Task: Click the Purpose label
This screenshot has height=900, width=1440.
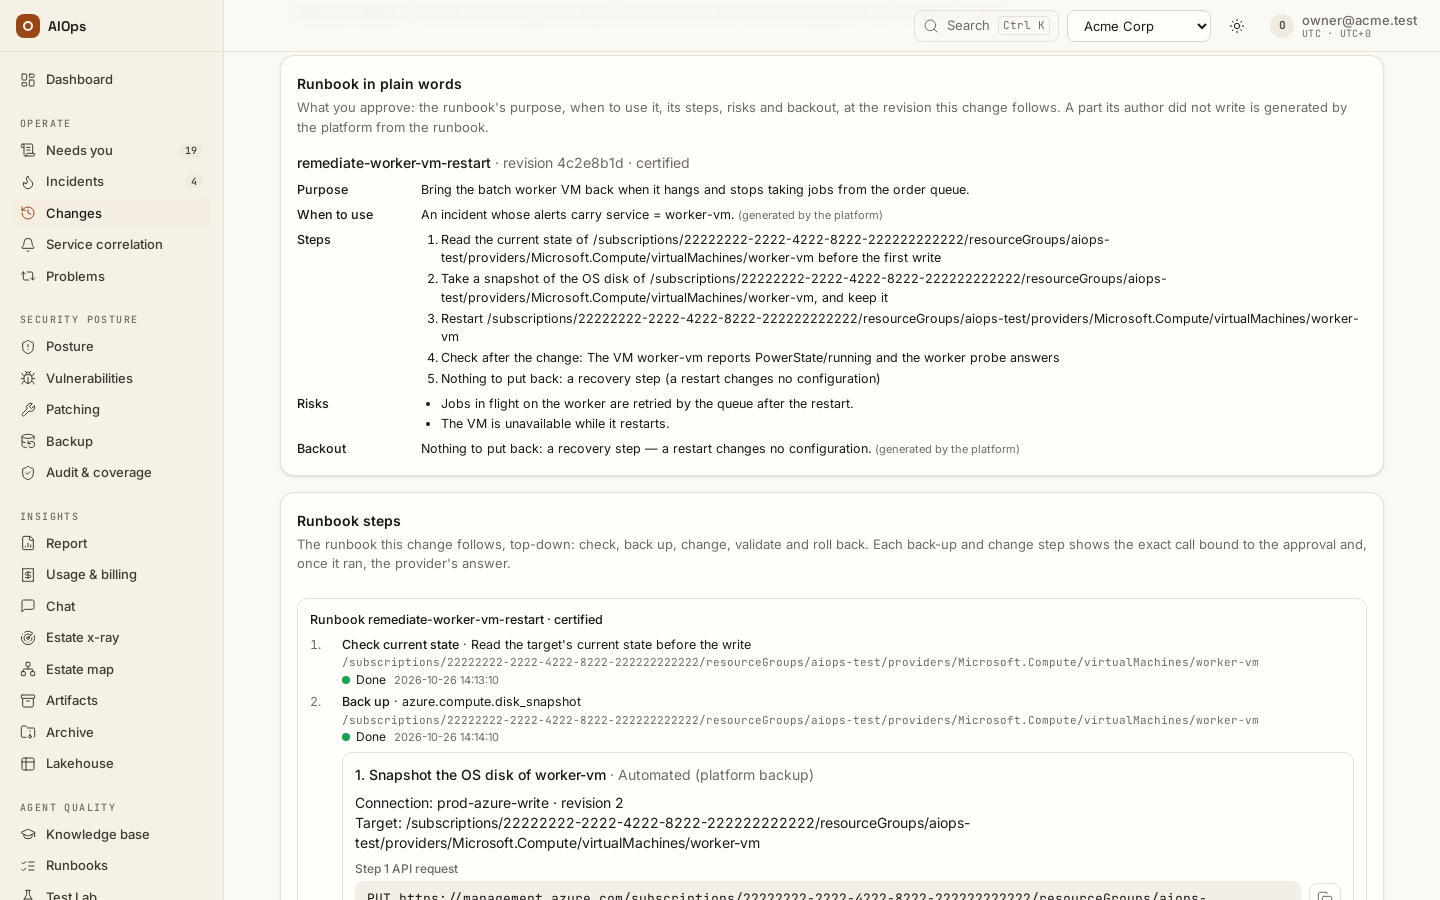Action: click(322, 190)
